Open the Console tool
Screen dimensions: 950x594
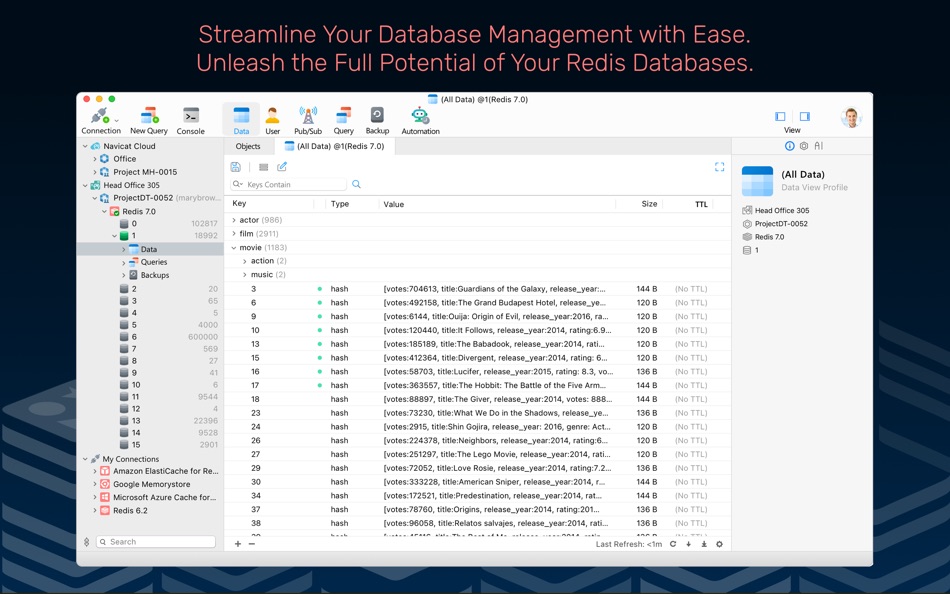click(x=190, y=121)
